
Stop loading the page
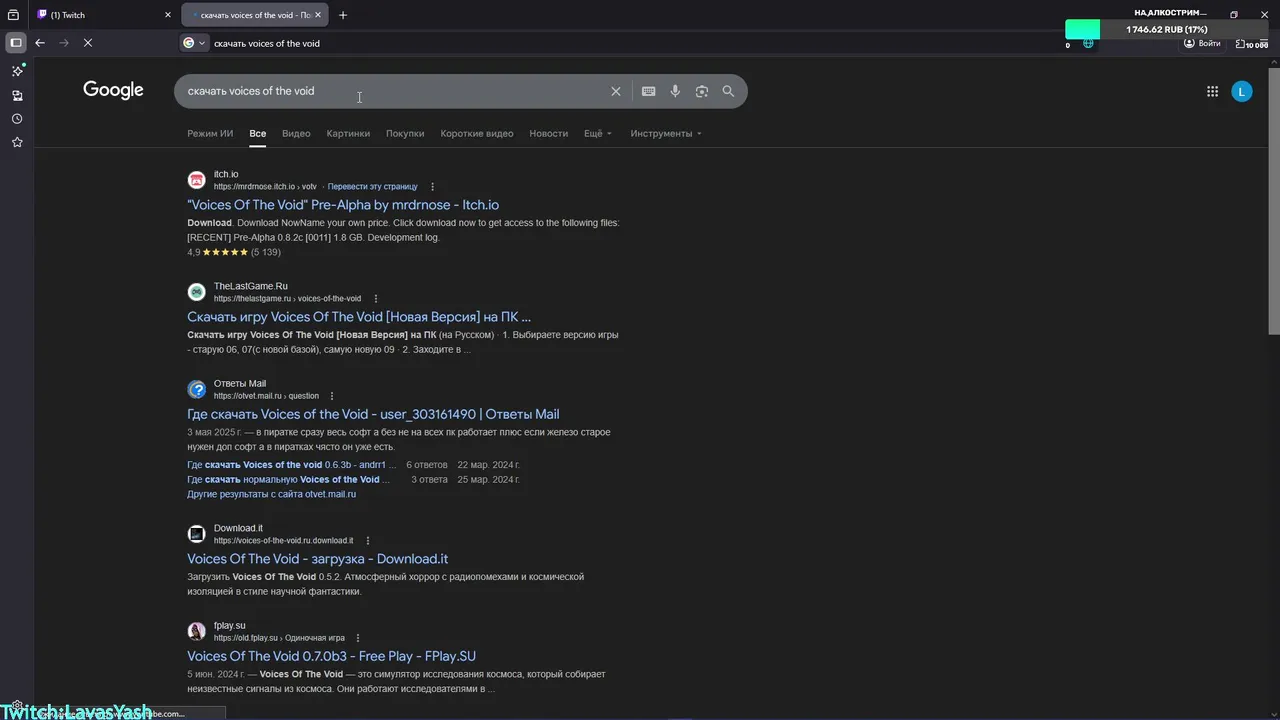point(88,43)
